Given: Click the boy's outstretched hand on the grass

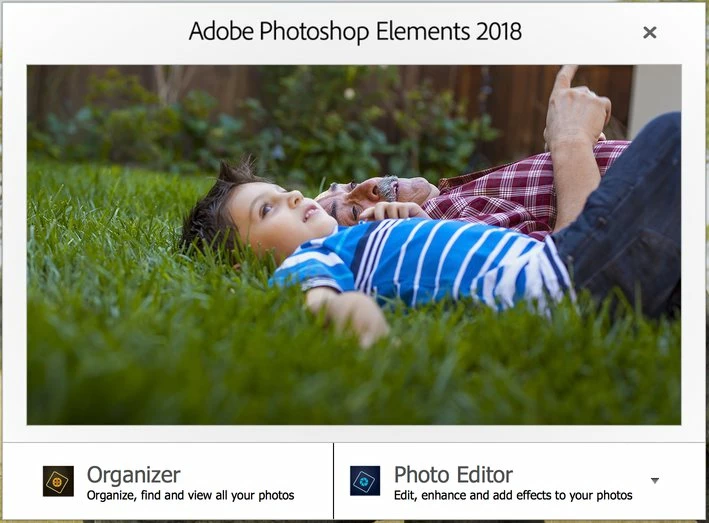Looking at the screenshot, I should point(357,316).
